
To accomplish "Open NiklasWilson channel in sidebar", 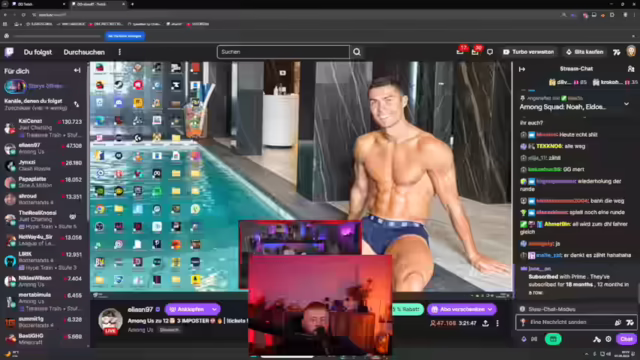I will pyautogui.click(x=43, y=281).
